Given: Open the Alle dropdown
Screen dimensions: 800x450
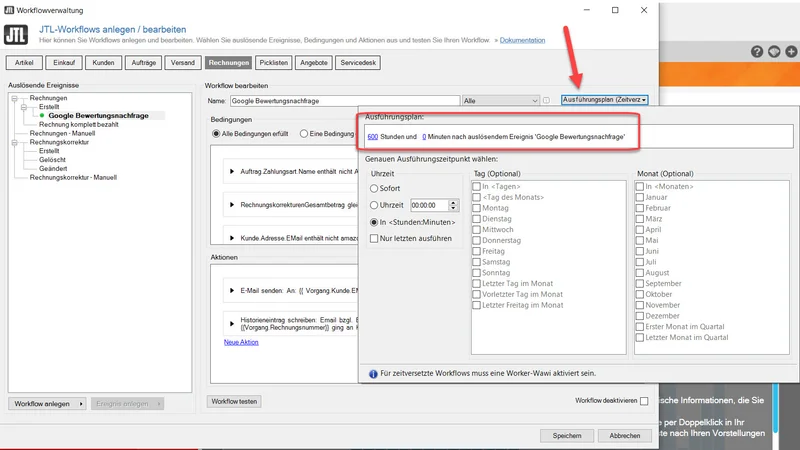Looking at the screenshot, I should click(x=501, y=101).
